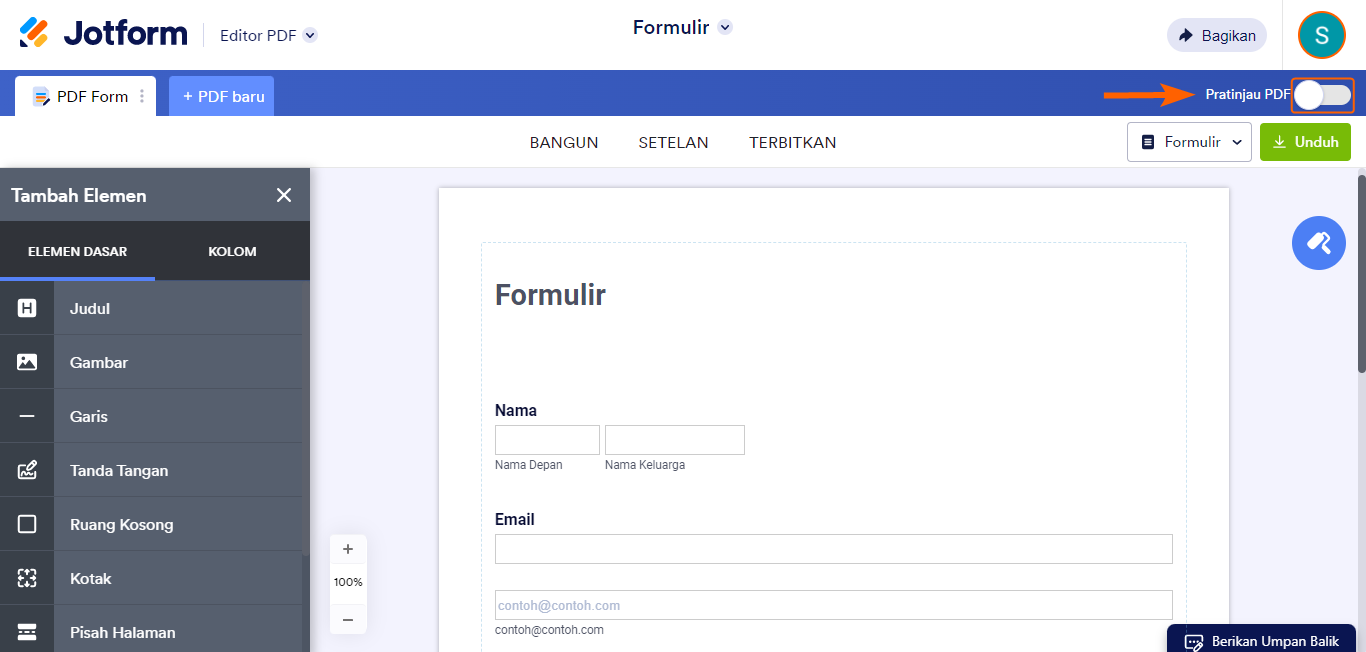Viewport: 1366px width, 652px height.
Task: Open the Formulir selector next to Unduh
Action: 1189,142
